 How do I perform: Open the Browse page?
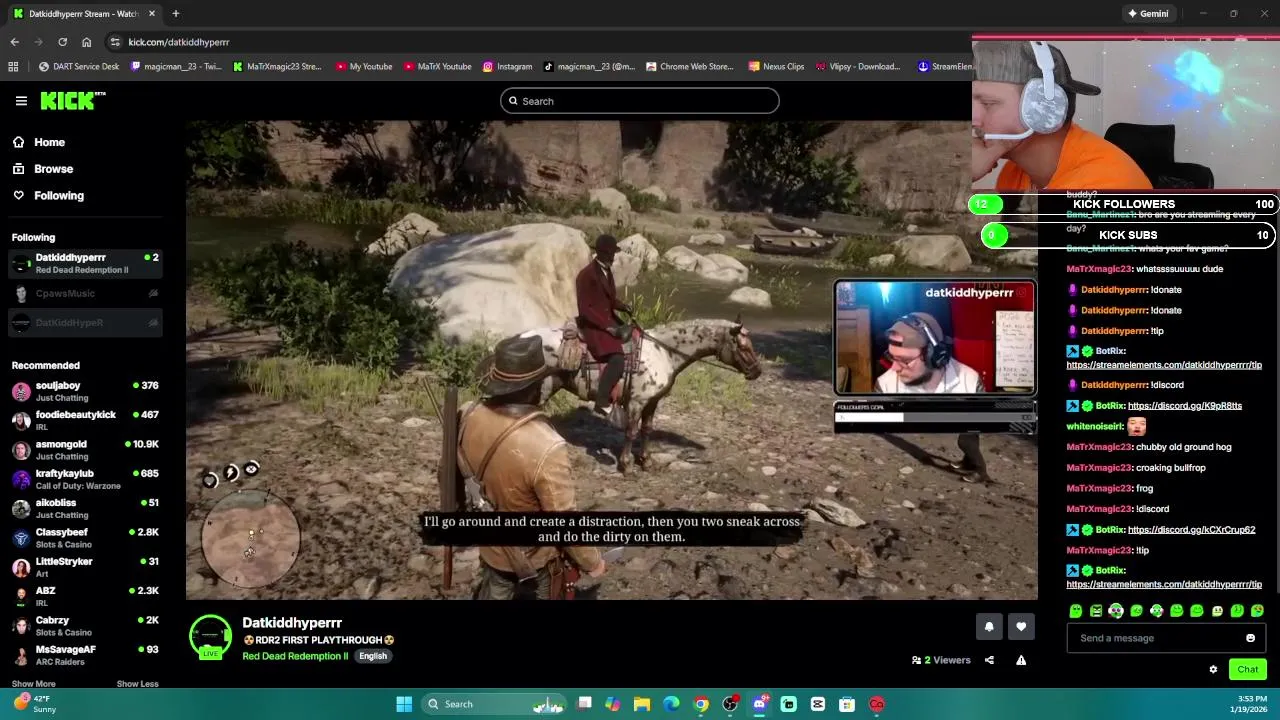53,169
